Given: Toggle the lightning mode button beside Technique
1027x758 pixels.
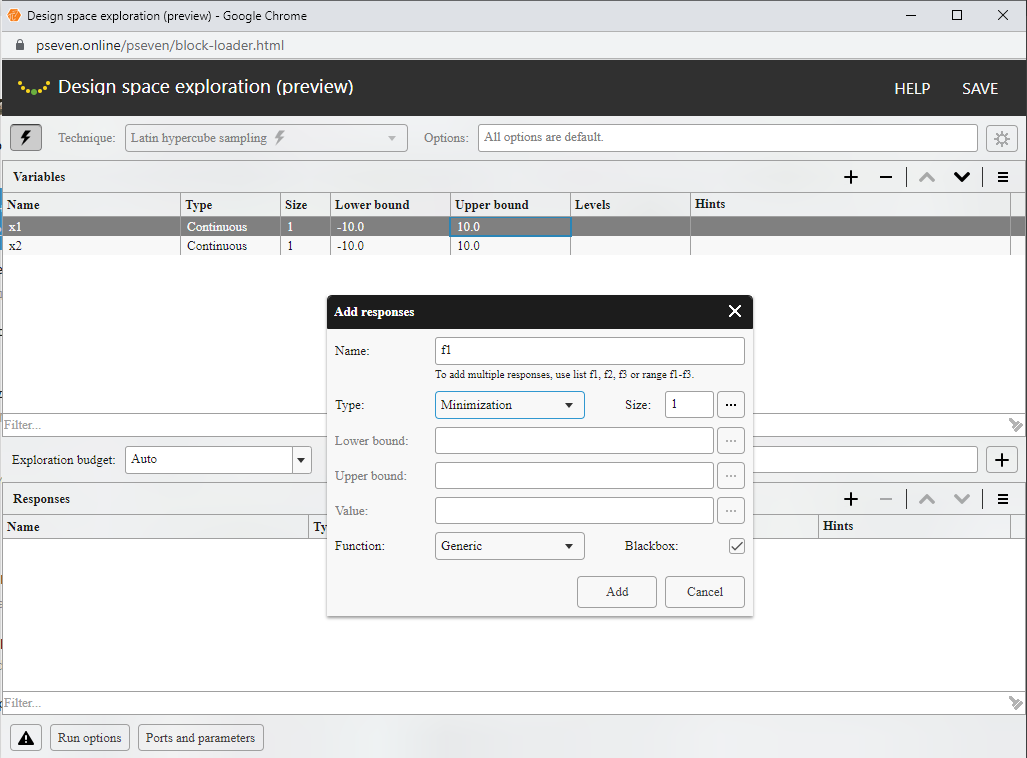Looking at the screenshot, I should [26, 138].
